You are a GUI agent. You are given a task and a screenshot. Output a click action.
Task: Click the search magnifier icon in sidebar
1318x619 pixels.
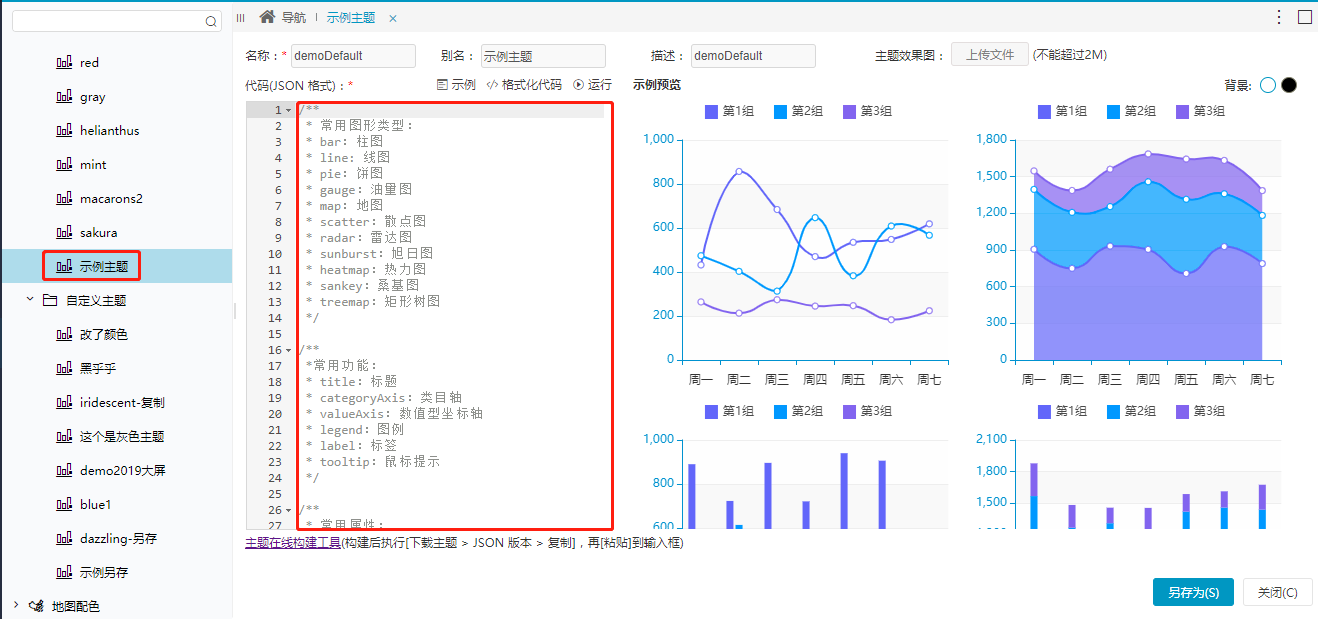click(x=211, y=21)
